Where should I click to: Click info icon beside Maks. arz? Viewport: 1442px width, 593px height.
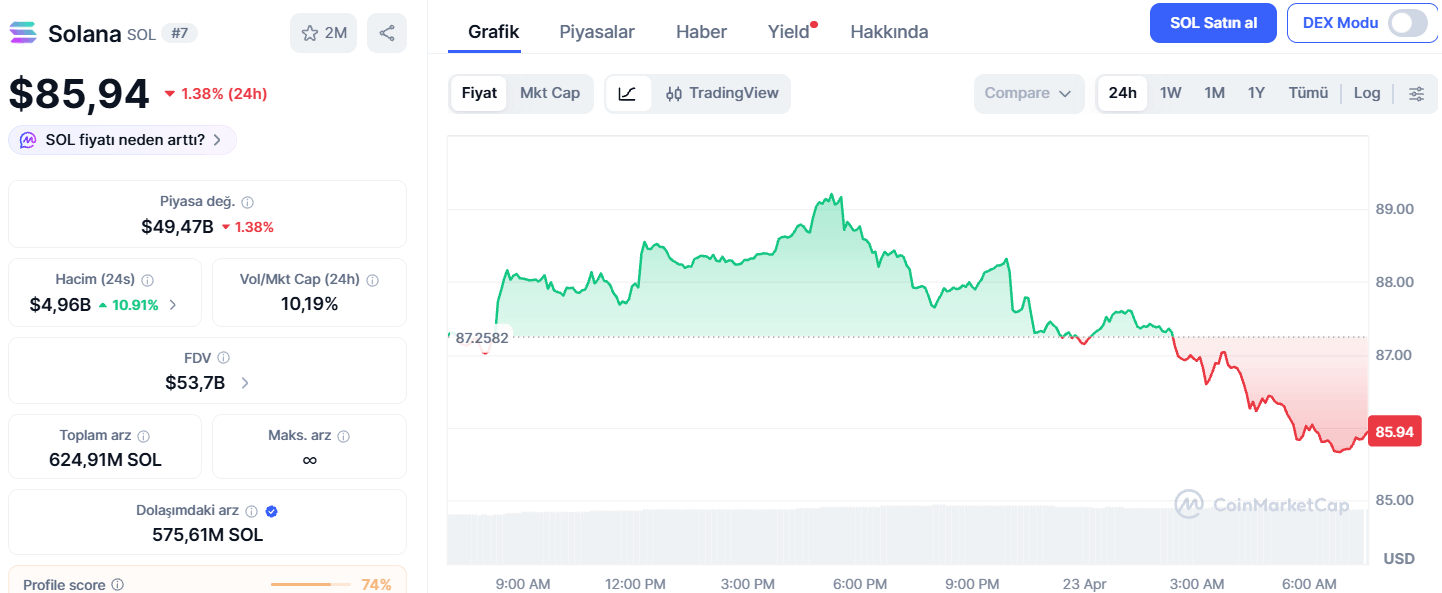[343, 436]
